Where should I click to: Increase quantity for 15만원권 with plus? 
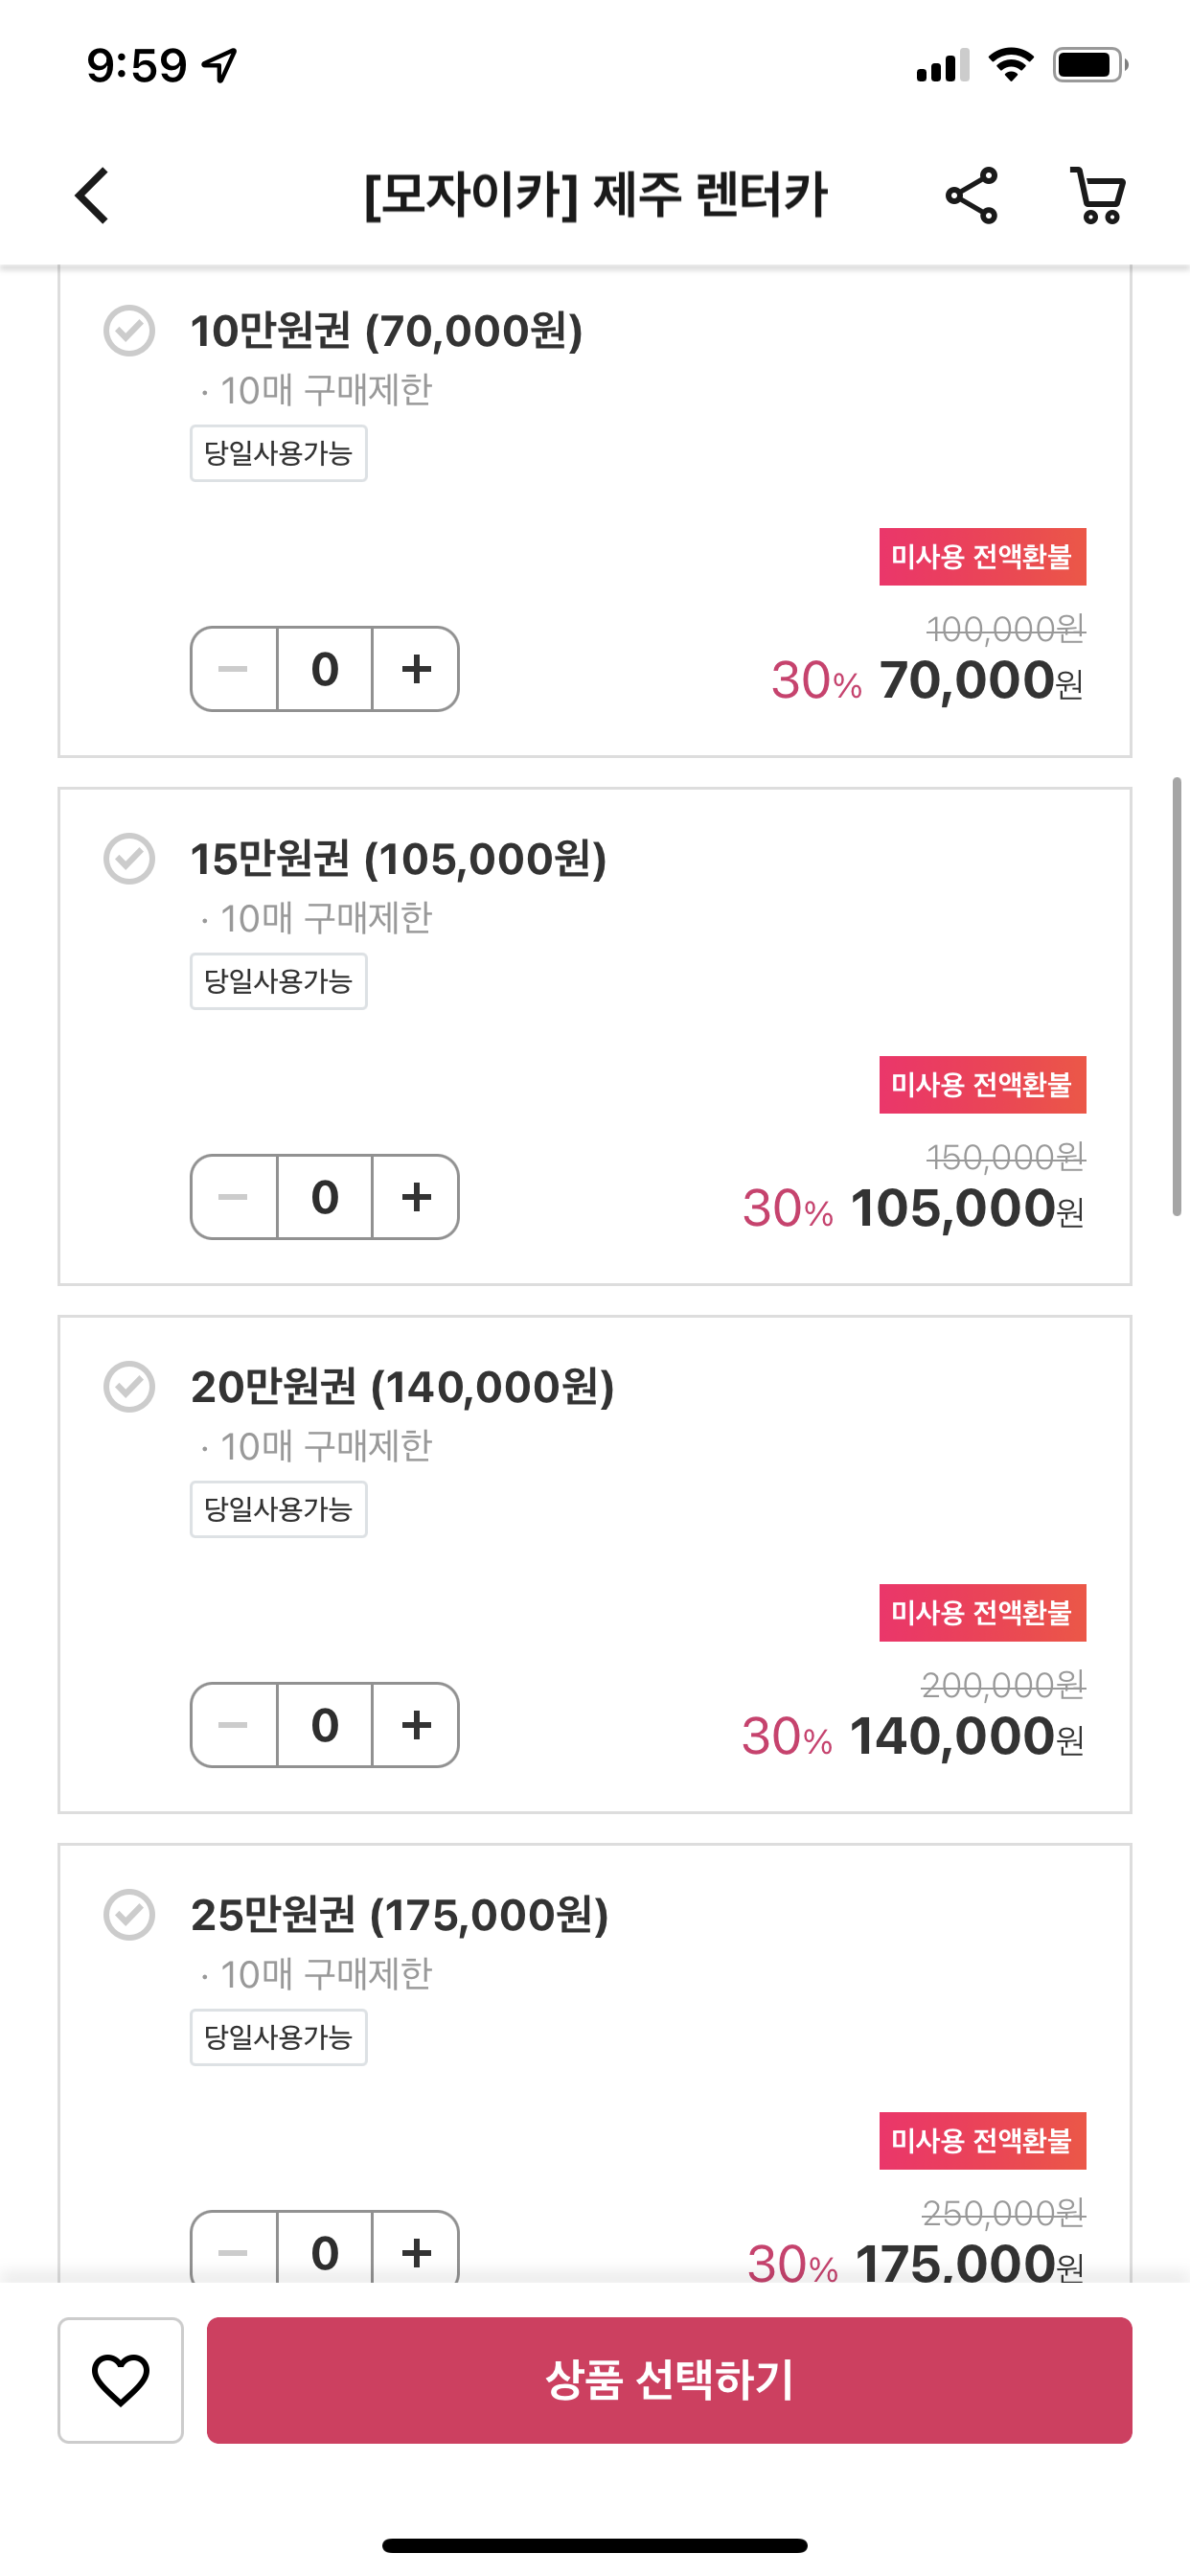coord(416,1197)
